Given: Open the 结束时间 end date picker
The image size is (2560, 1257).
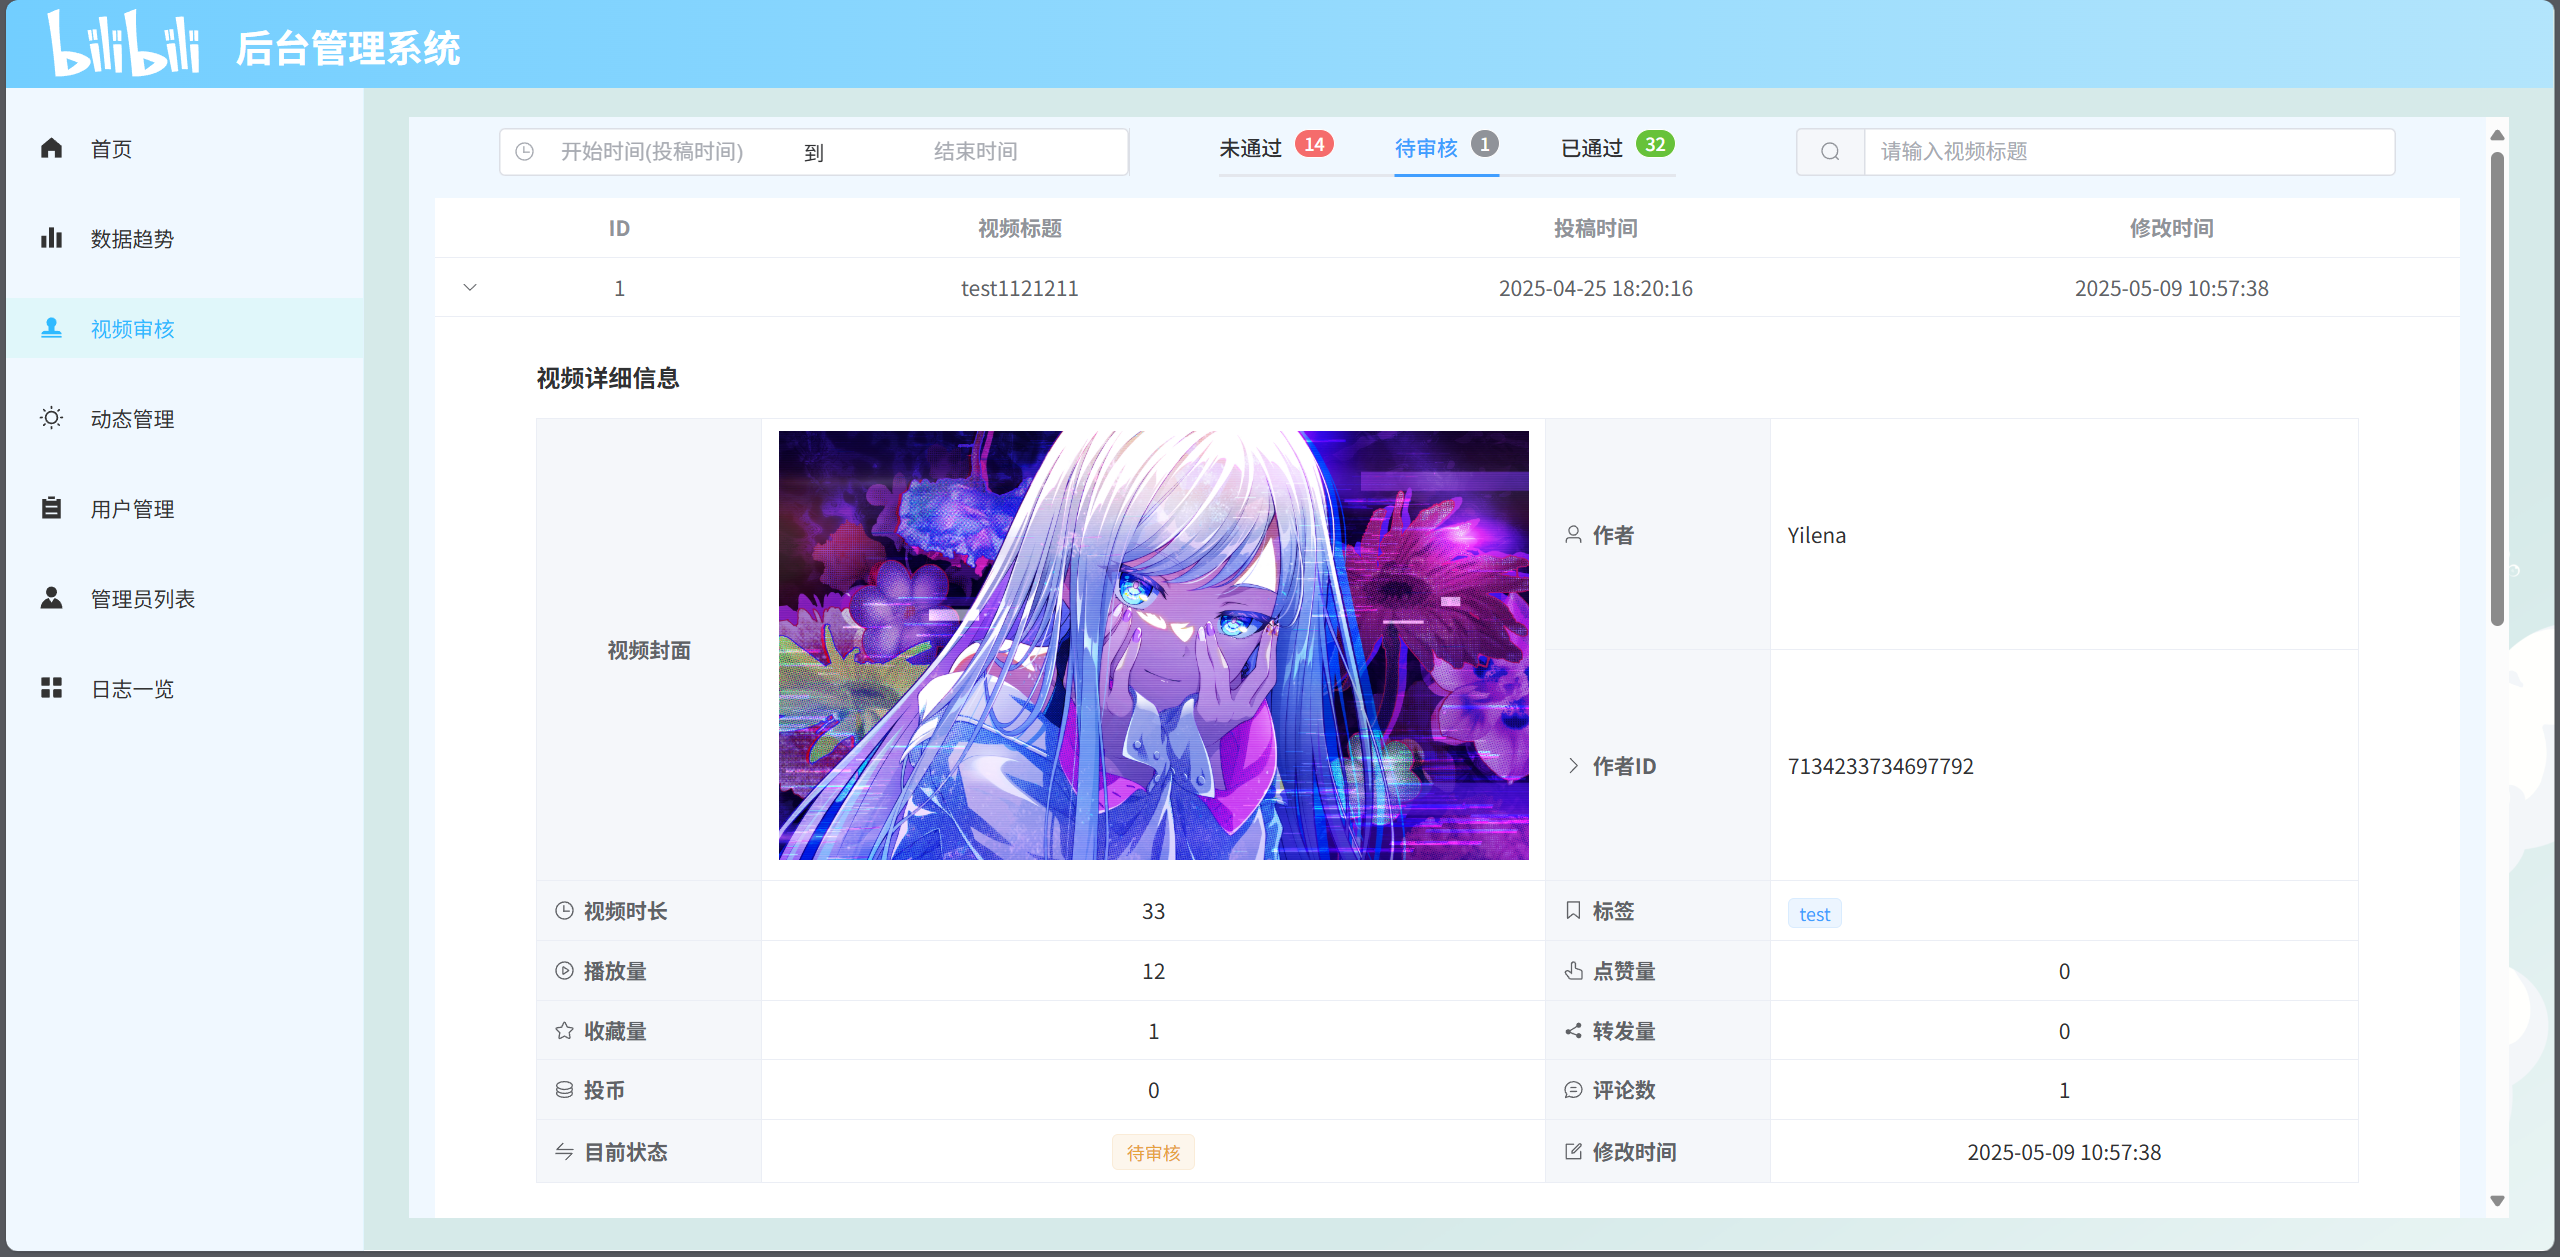Looking at the screenshot, I should 975,152.
